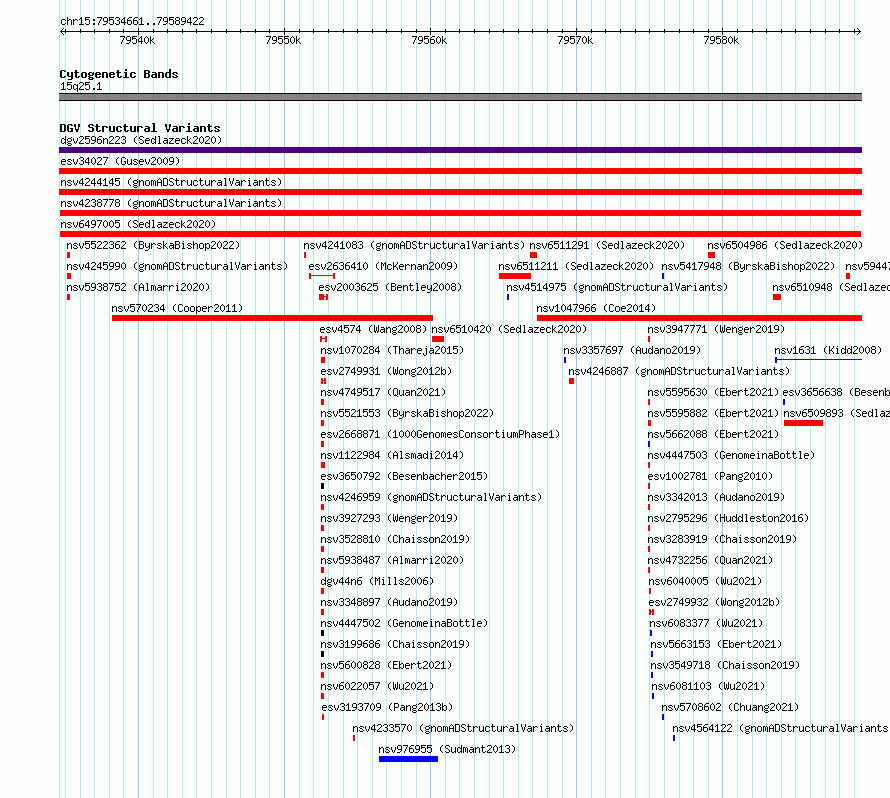Select esv3650792 (Besenbacher2015) label
The width and height of the screenshot is (890, 798).
tap(404, 476)
